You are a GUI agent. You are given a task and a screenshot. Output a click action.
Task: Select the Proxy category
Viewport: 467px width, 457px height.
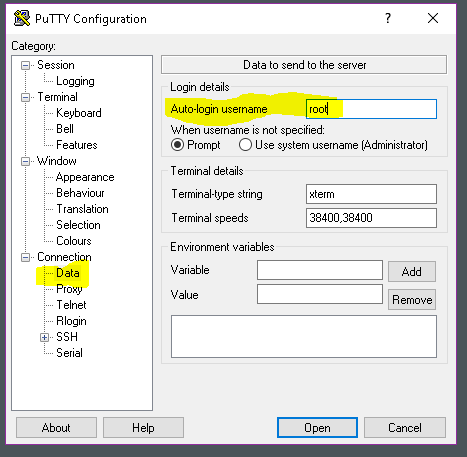[x=69, y=289]
